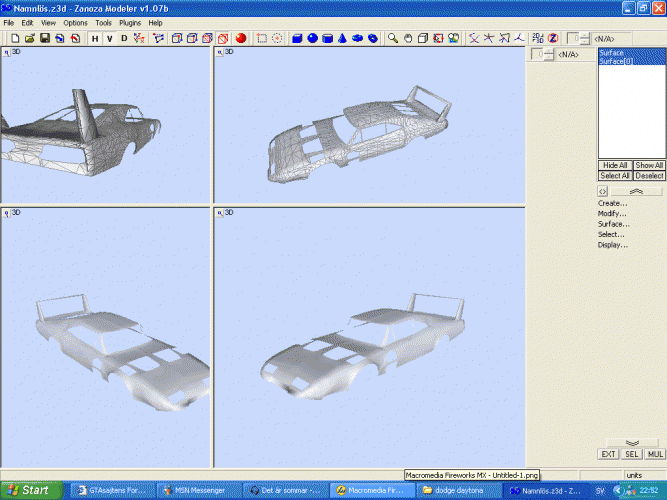Open the Tools menu
Screen dimensions: 667x500
point(104,22)
